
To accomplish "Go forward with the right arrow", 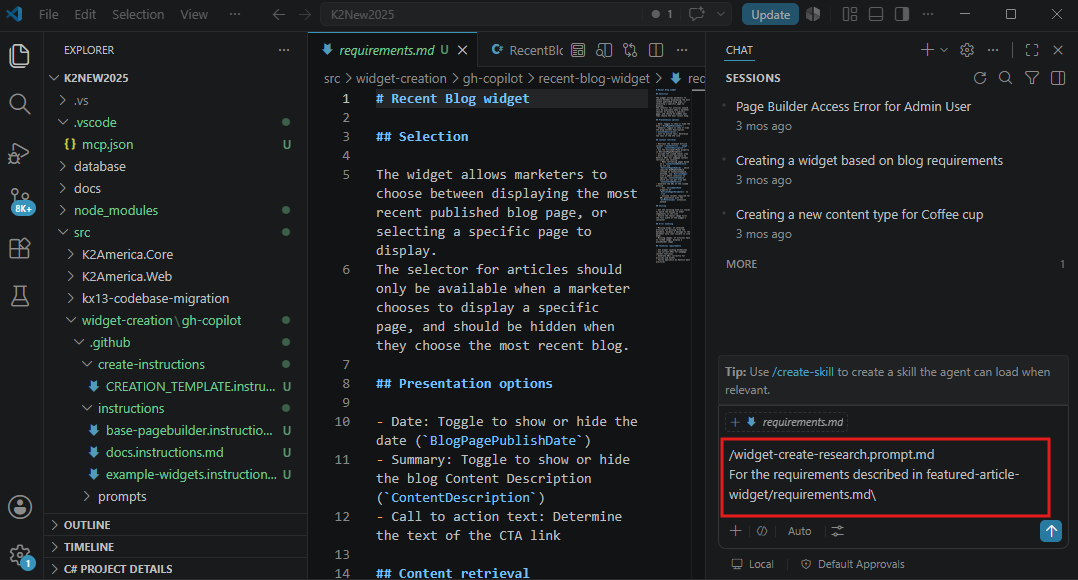I will tap(305, 14).
